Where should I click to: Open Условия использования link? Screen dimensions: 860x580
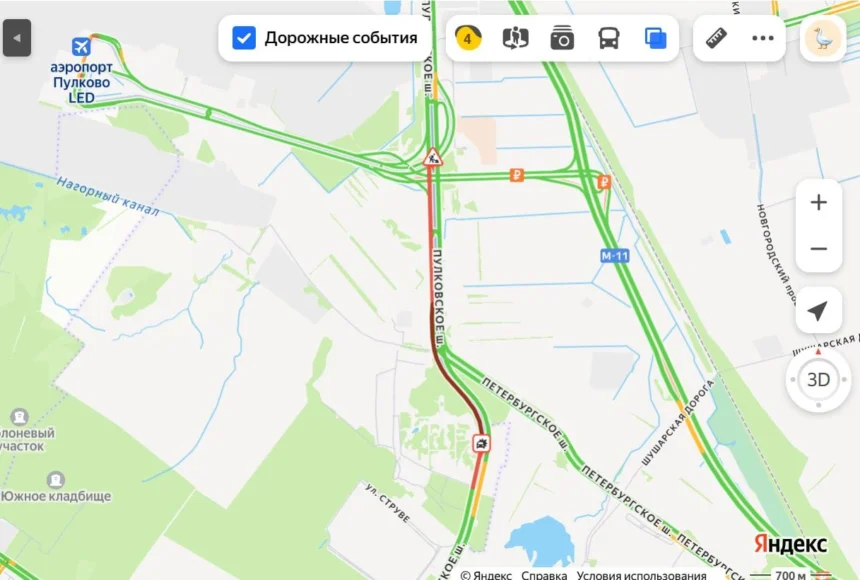[641, 575]
